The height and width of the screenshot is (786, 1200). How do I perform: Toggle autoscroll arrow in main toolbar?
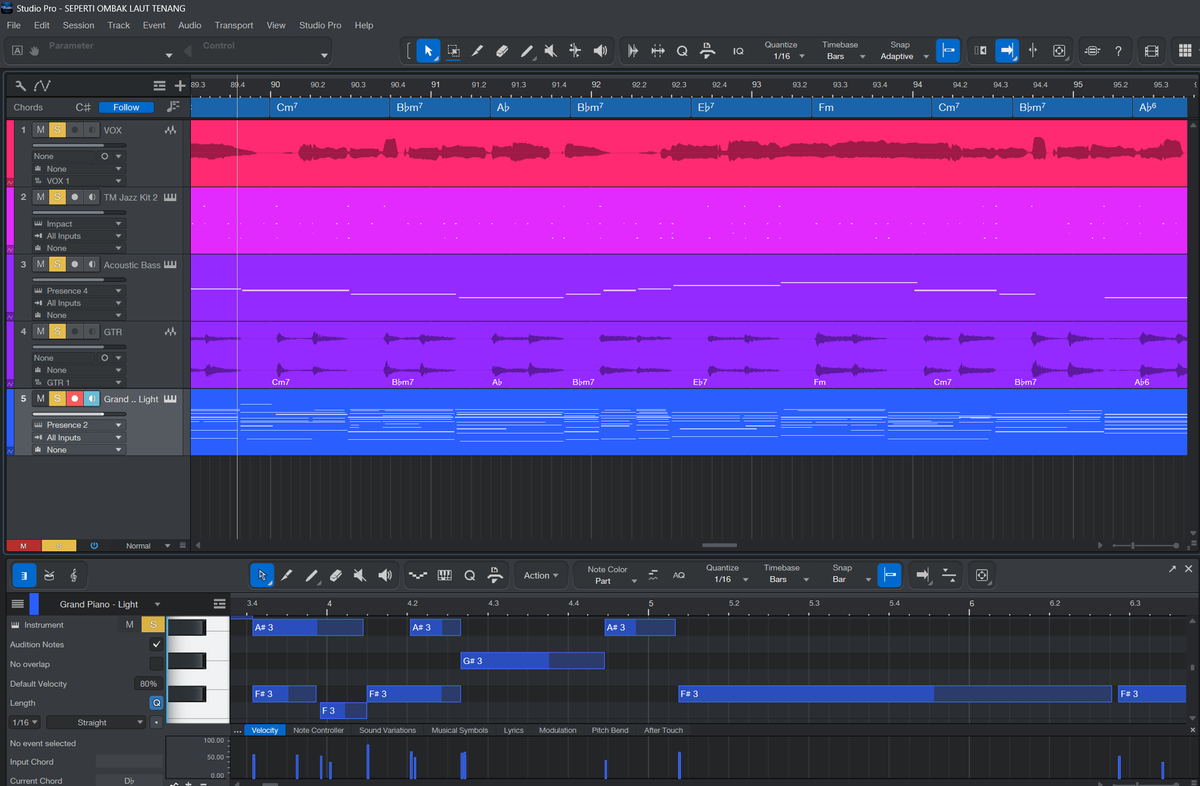click(x=1008, y=50)
